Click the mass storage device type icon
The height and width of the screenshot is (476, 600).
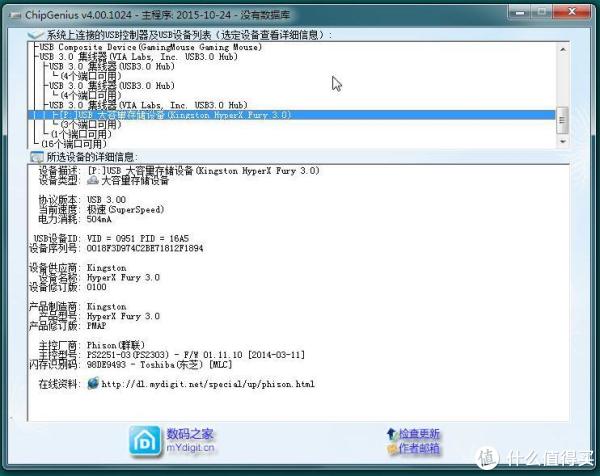[x=93, y=180]
